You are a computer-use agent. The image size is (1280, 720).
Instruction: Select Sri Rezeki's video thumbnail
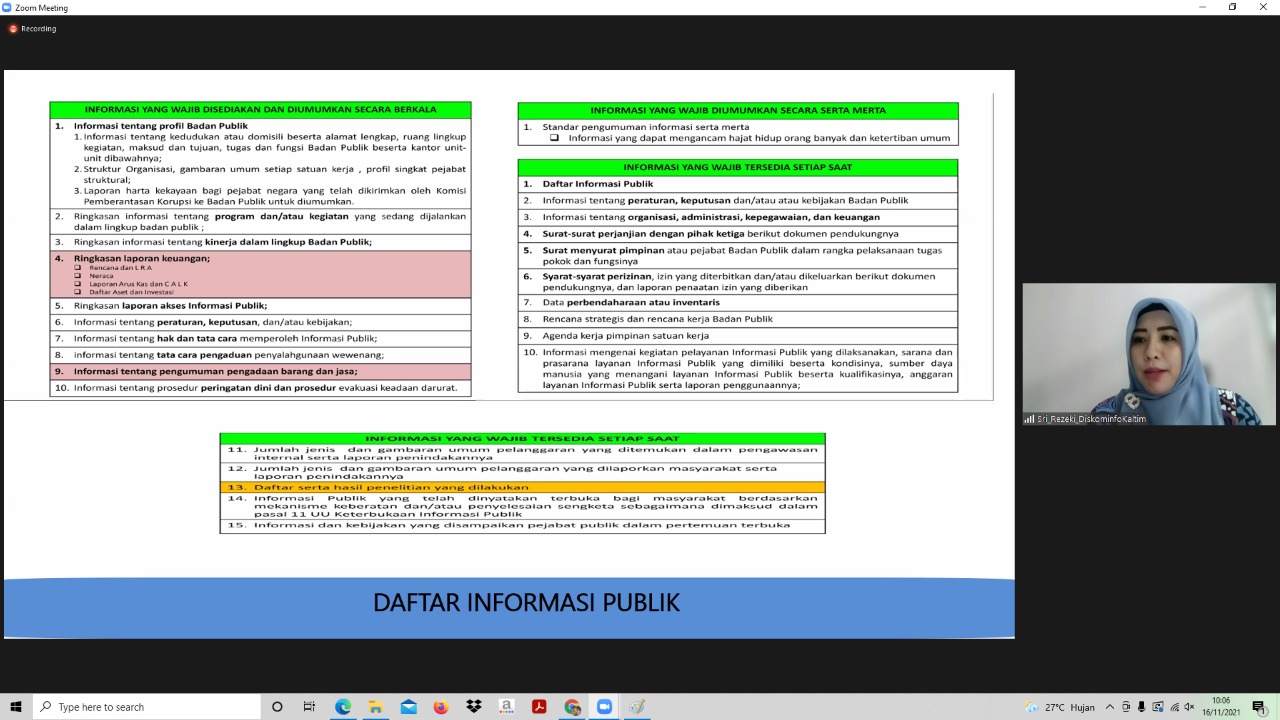tap(1149, 355)
